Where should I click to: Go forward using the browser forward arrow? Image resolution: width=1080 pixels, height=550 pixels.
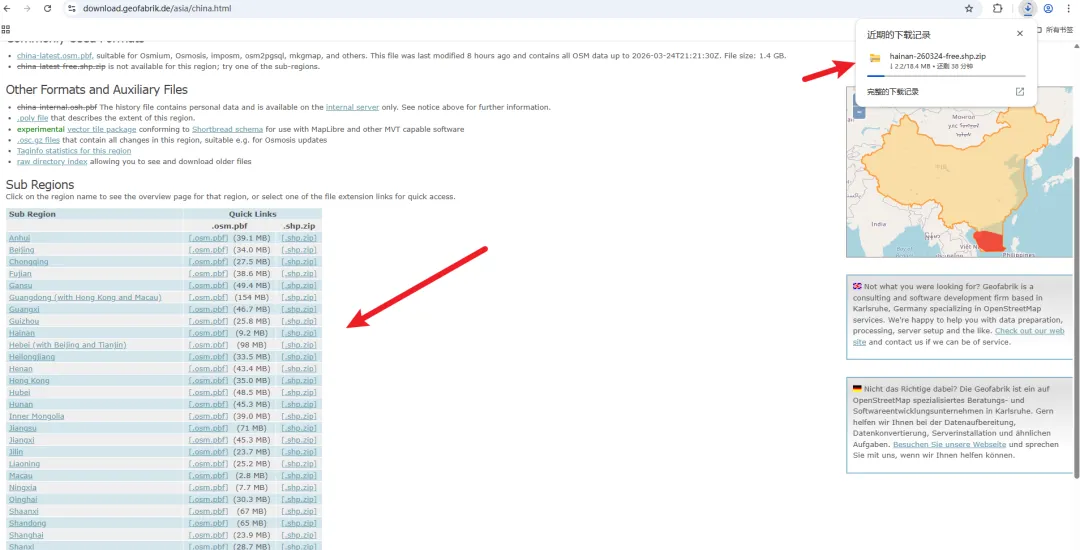click(x=27, y=8)
